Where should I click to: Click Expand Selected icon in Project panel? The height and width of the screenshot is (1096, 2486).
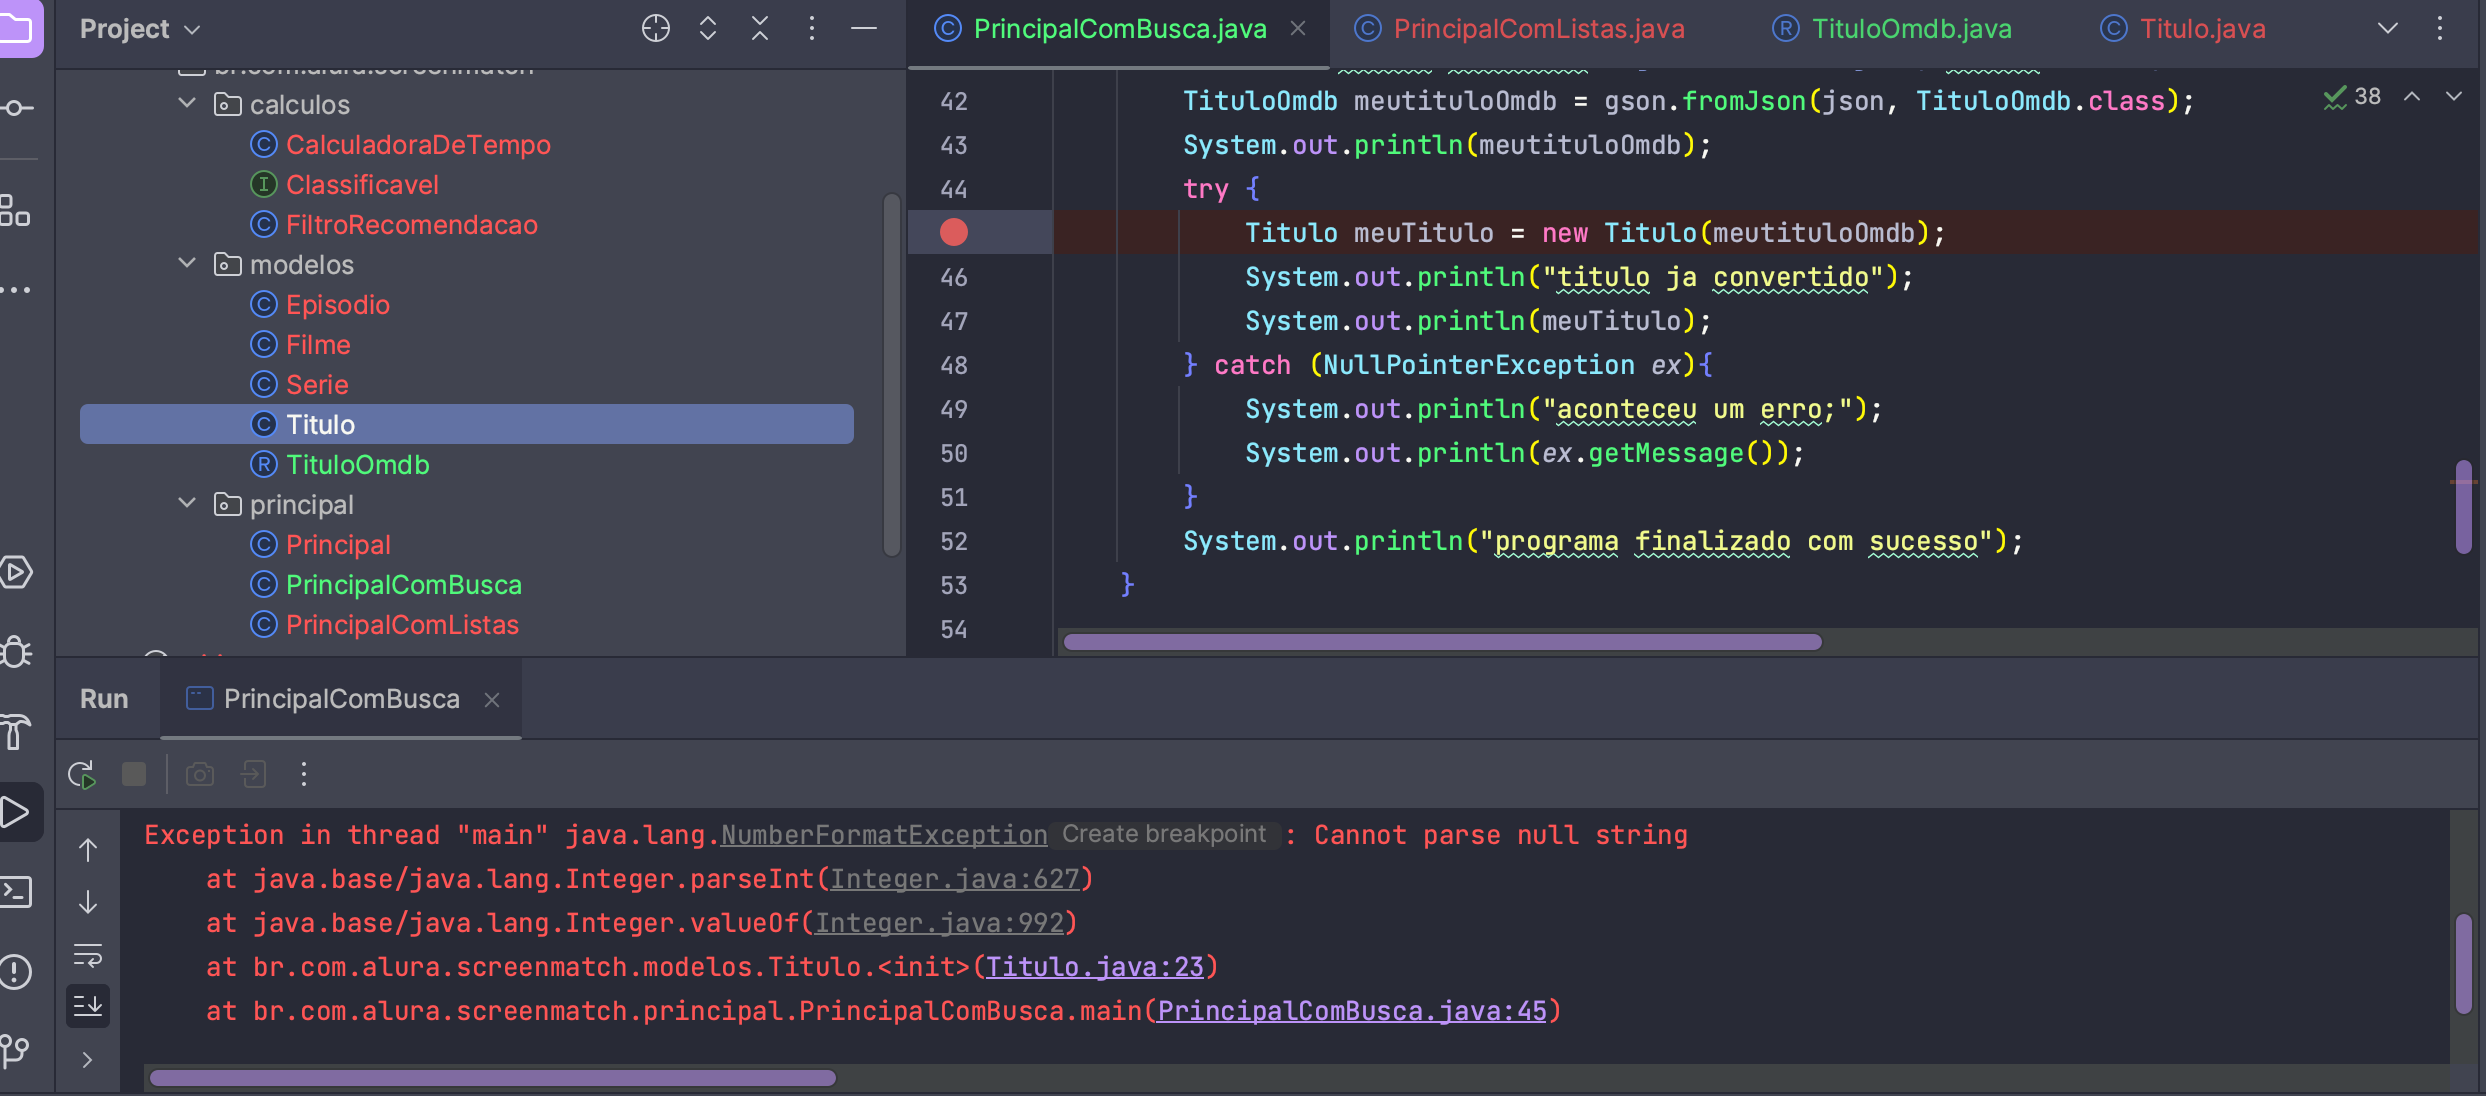click(x=708, y=29)
